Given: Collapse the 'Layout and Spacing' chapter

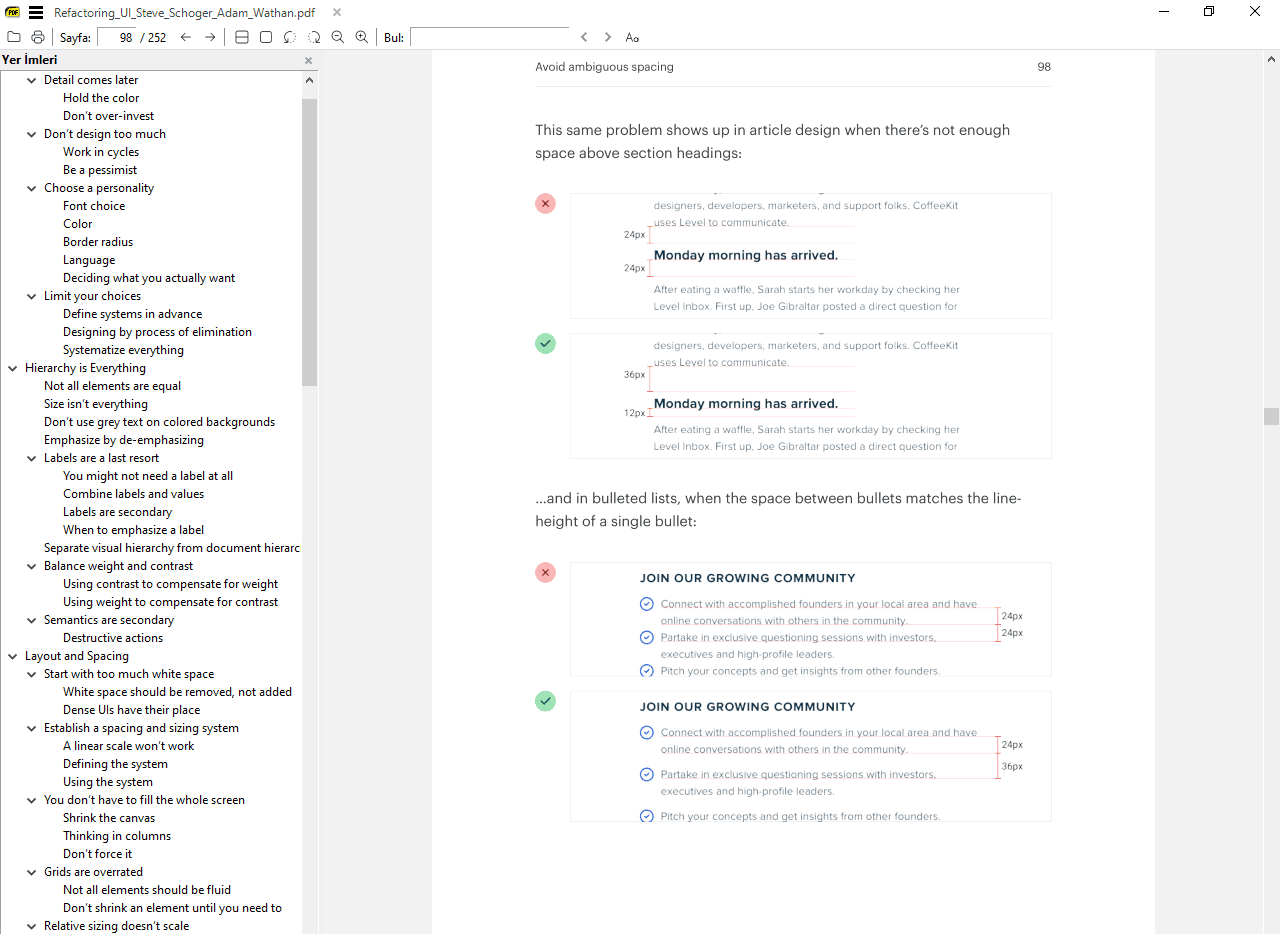Looking at the screenshot, I should [13, 656].
